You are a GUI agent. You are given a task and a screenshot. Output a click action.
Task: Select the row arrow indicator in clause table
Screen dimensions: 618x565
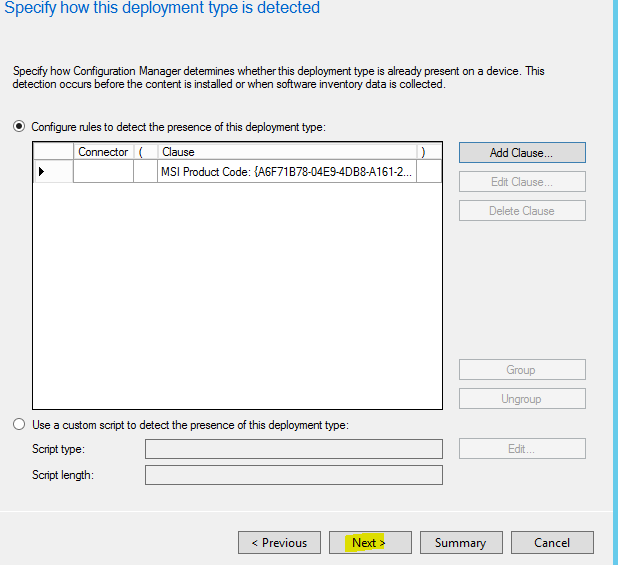coord(41,172)
